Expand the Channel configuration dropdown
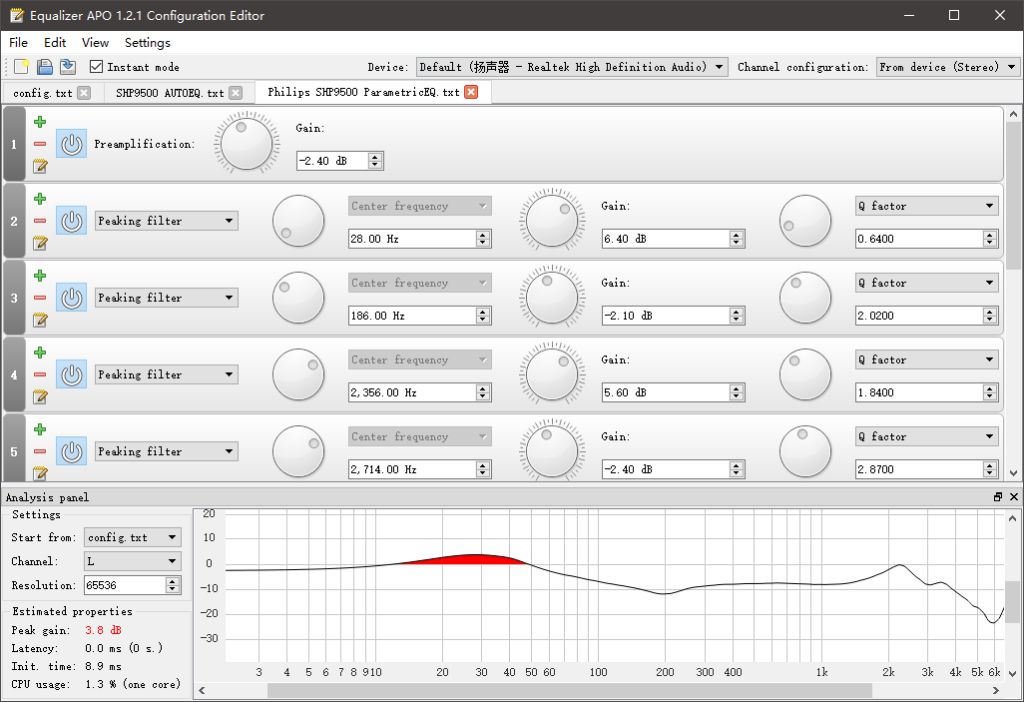The height and width of the screenshot is (702, 1024). pyautogui.click(x=947, y=67)
